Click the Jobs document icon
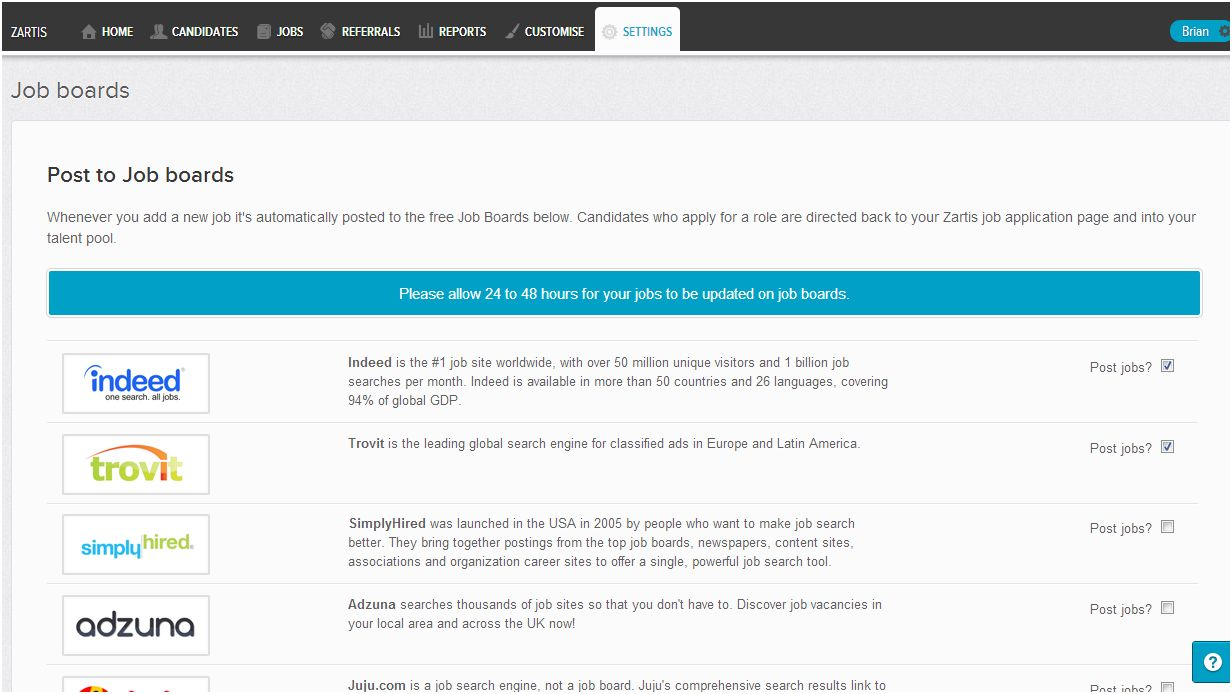 (264, 32)
